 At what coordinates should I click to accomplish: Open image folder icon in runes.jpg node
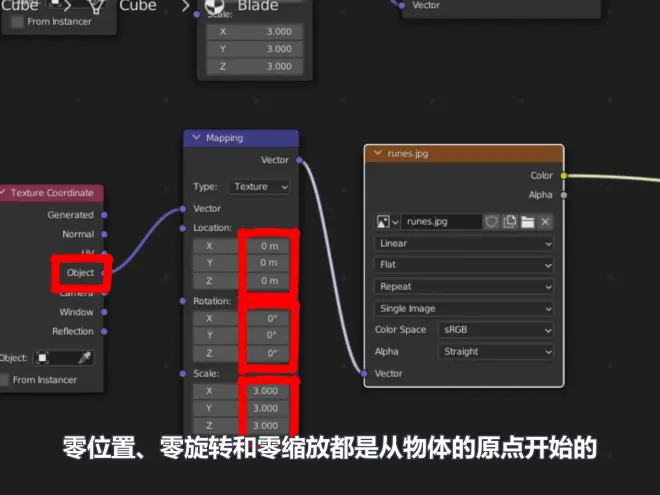[x=528, y=221]
